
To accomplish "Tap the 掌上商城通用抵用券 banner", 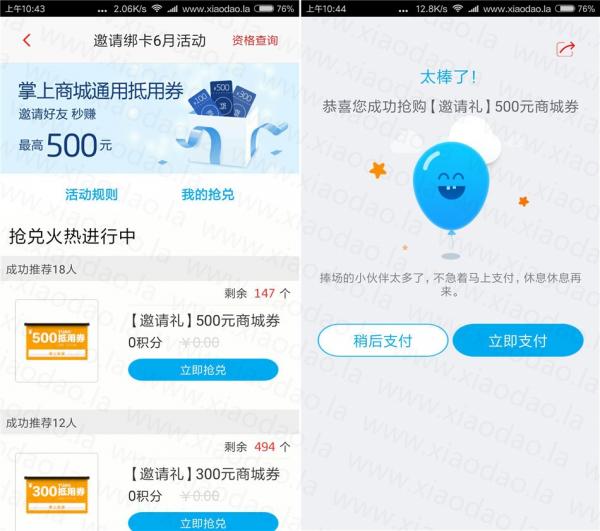I will click(x=149, y=118).
